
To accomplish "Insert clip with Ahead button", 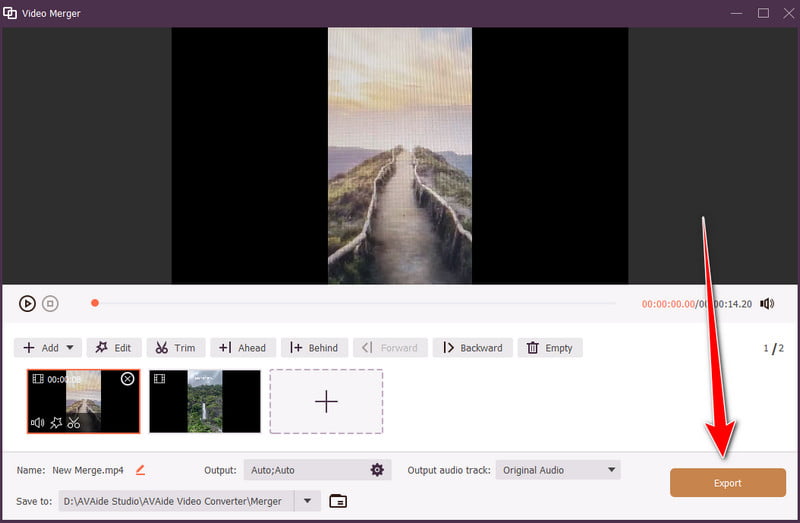I will click(x=243, y=348).
